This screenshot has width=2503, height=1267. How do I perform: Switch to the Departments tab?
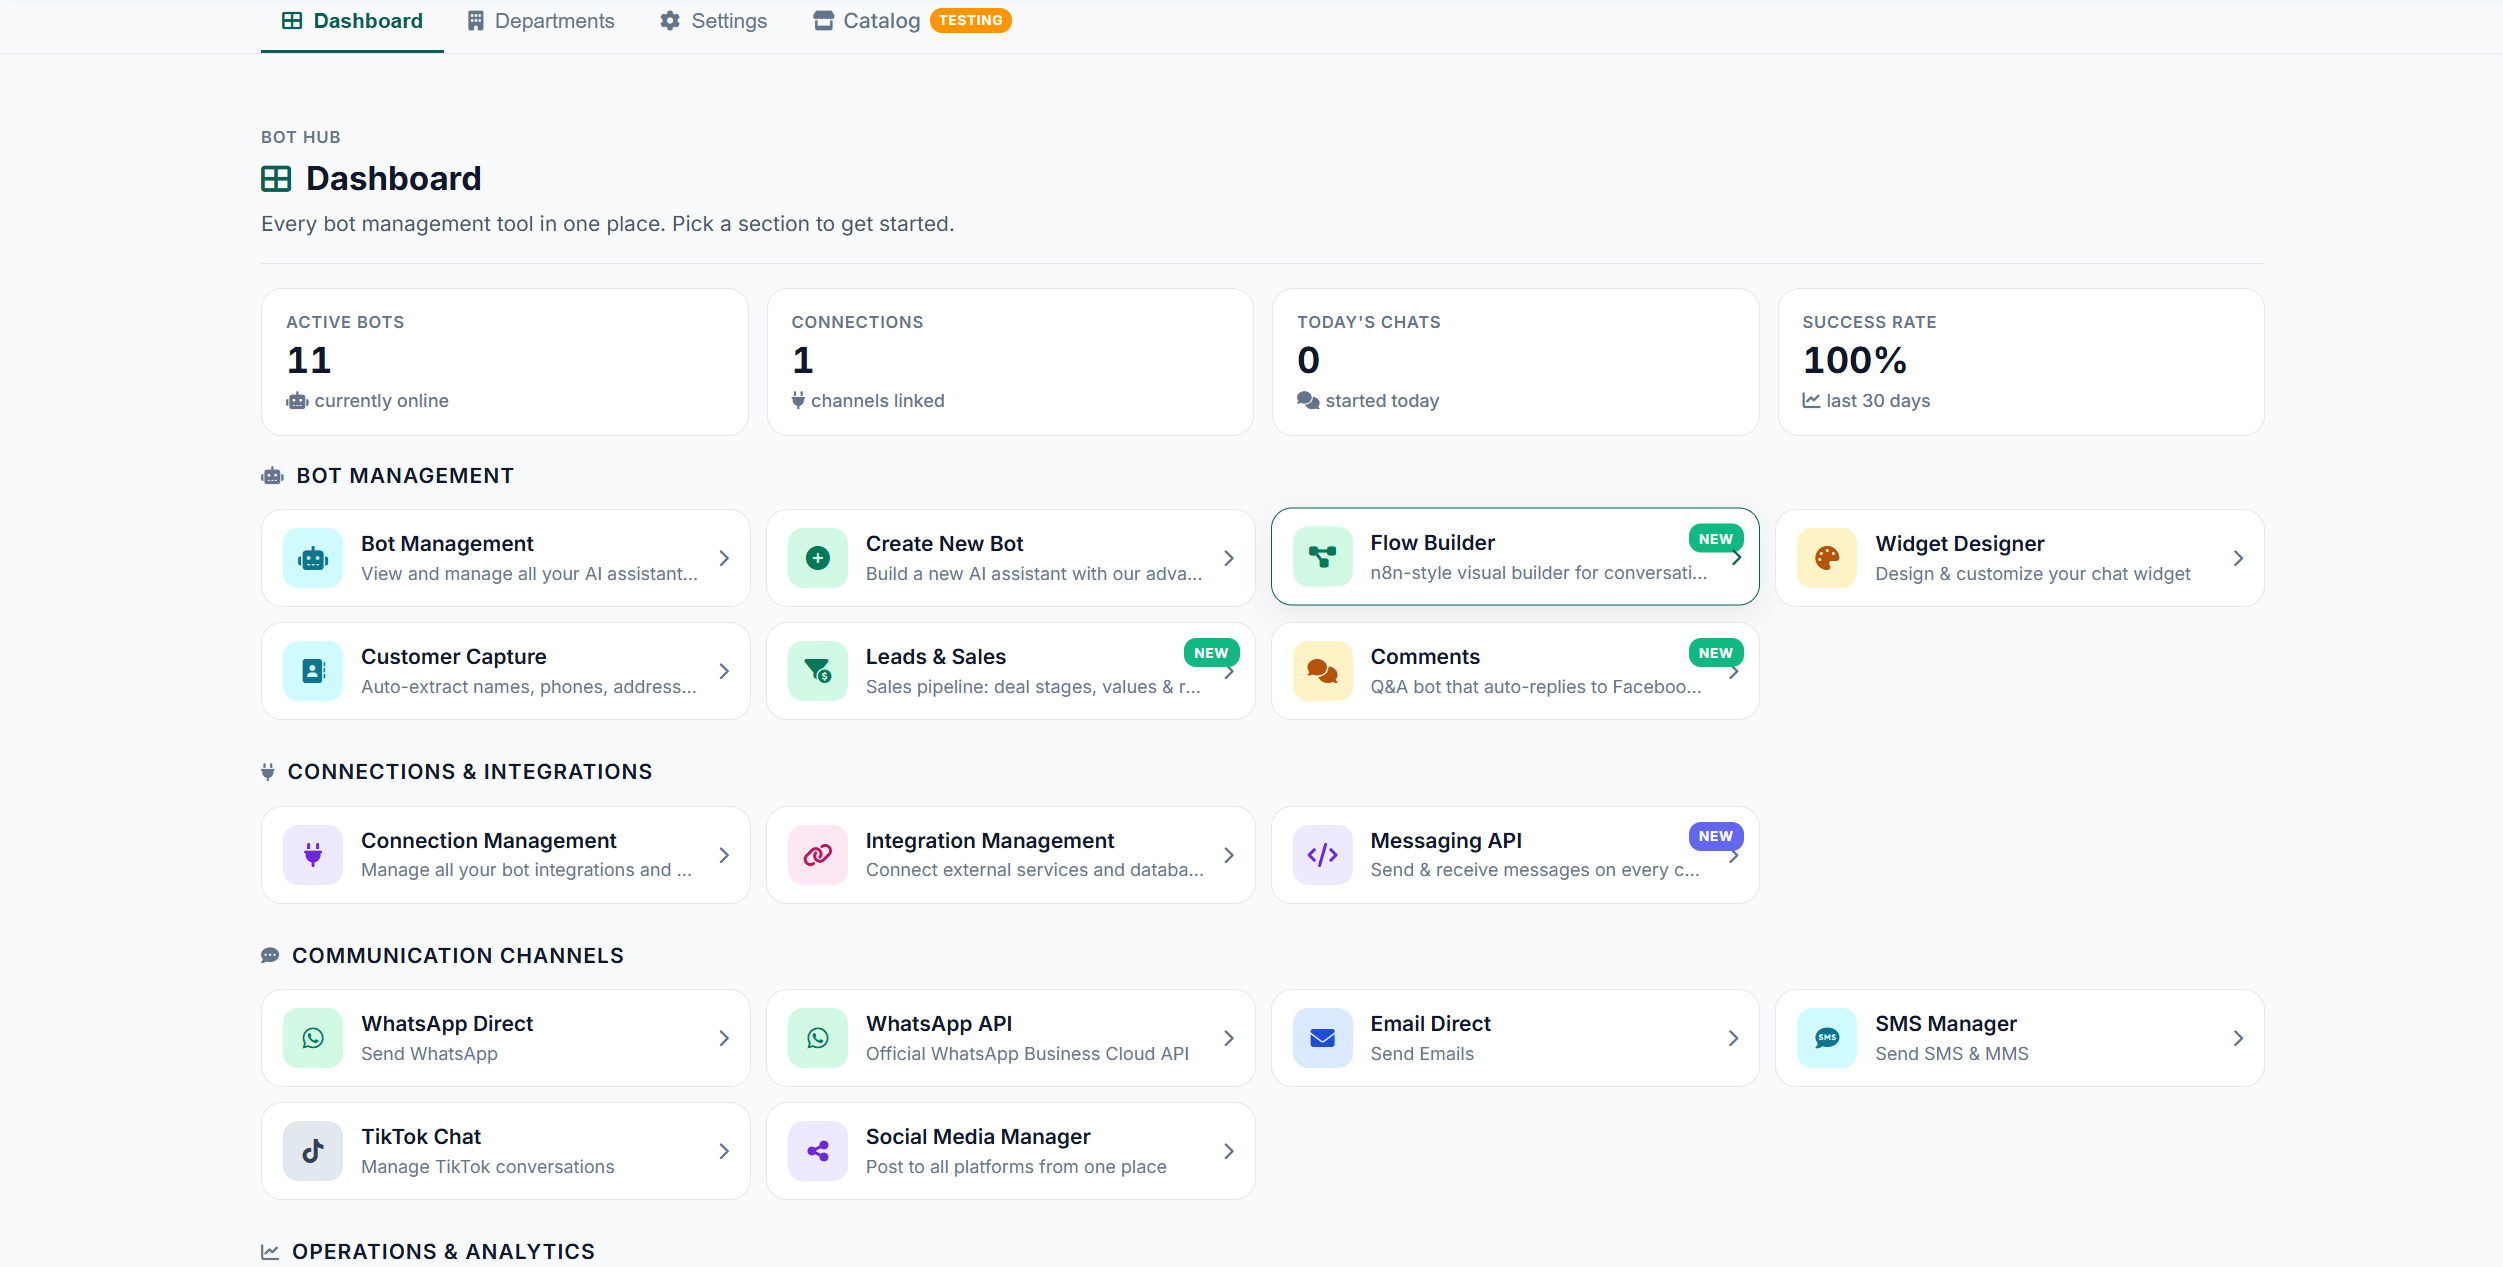coord(541,21)
